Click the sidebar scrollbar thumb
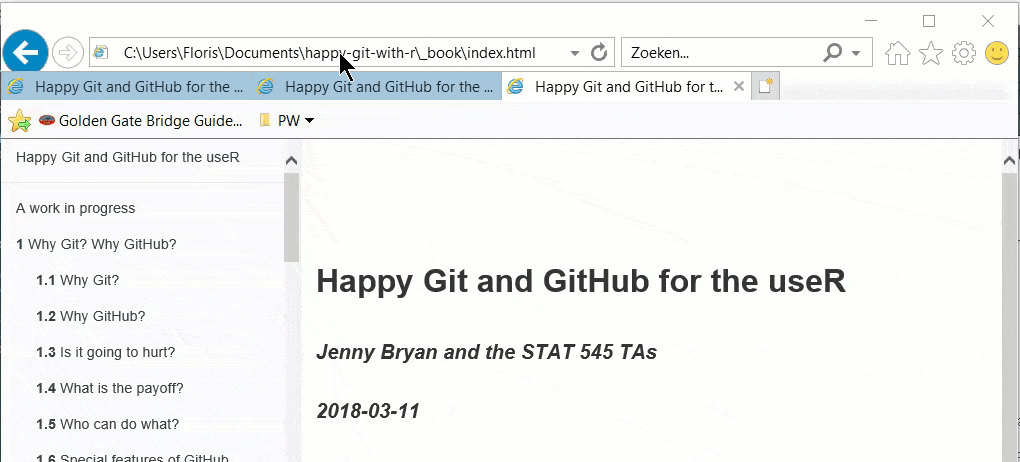This screenshot has height=462, width=1020. pyautogui.click(x=291, y=217)
